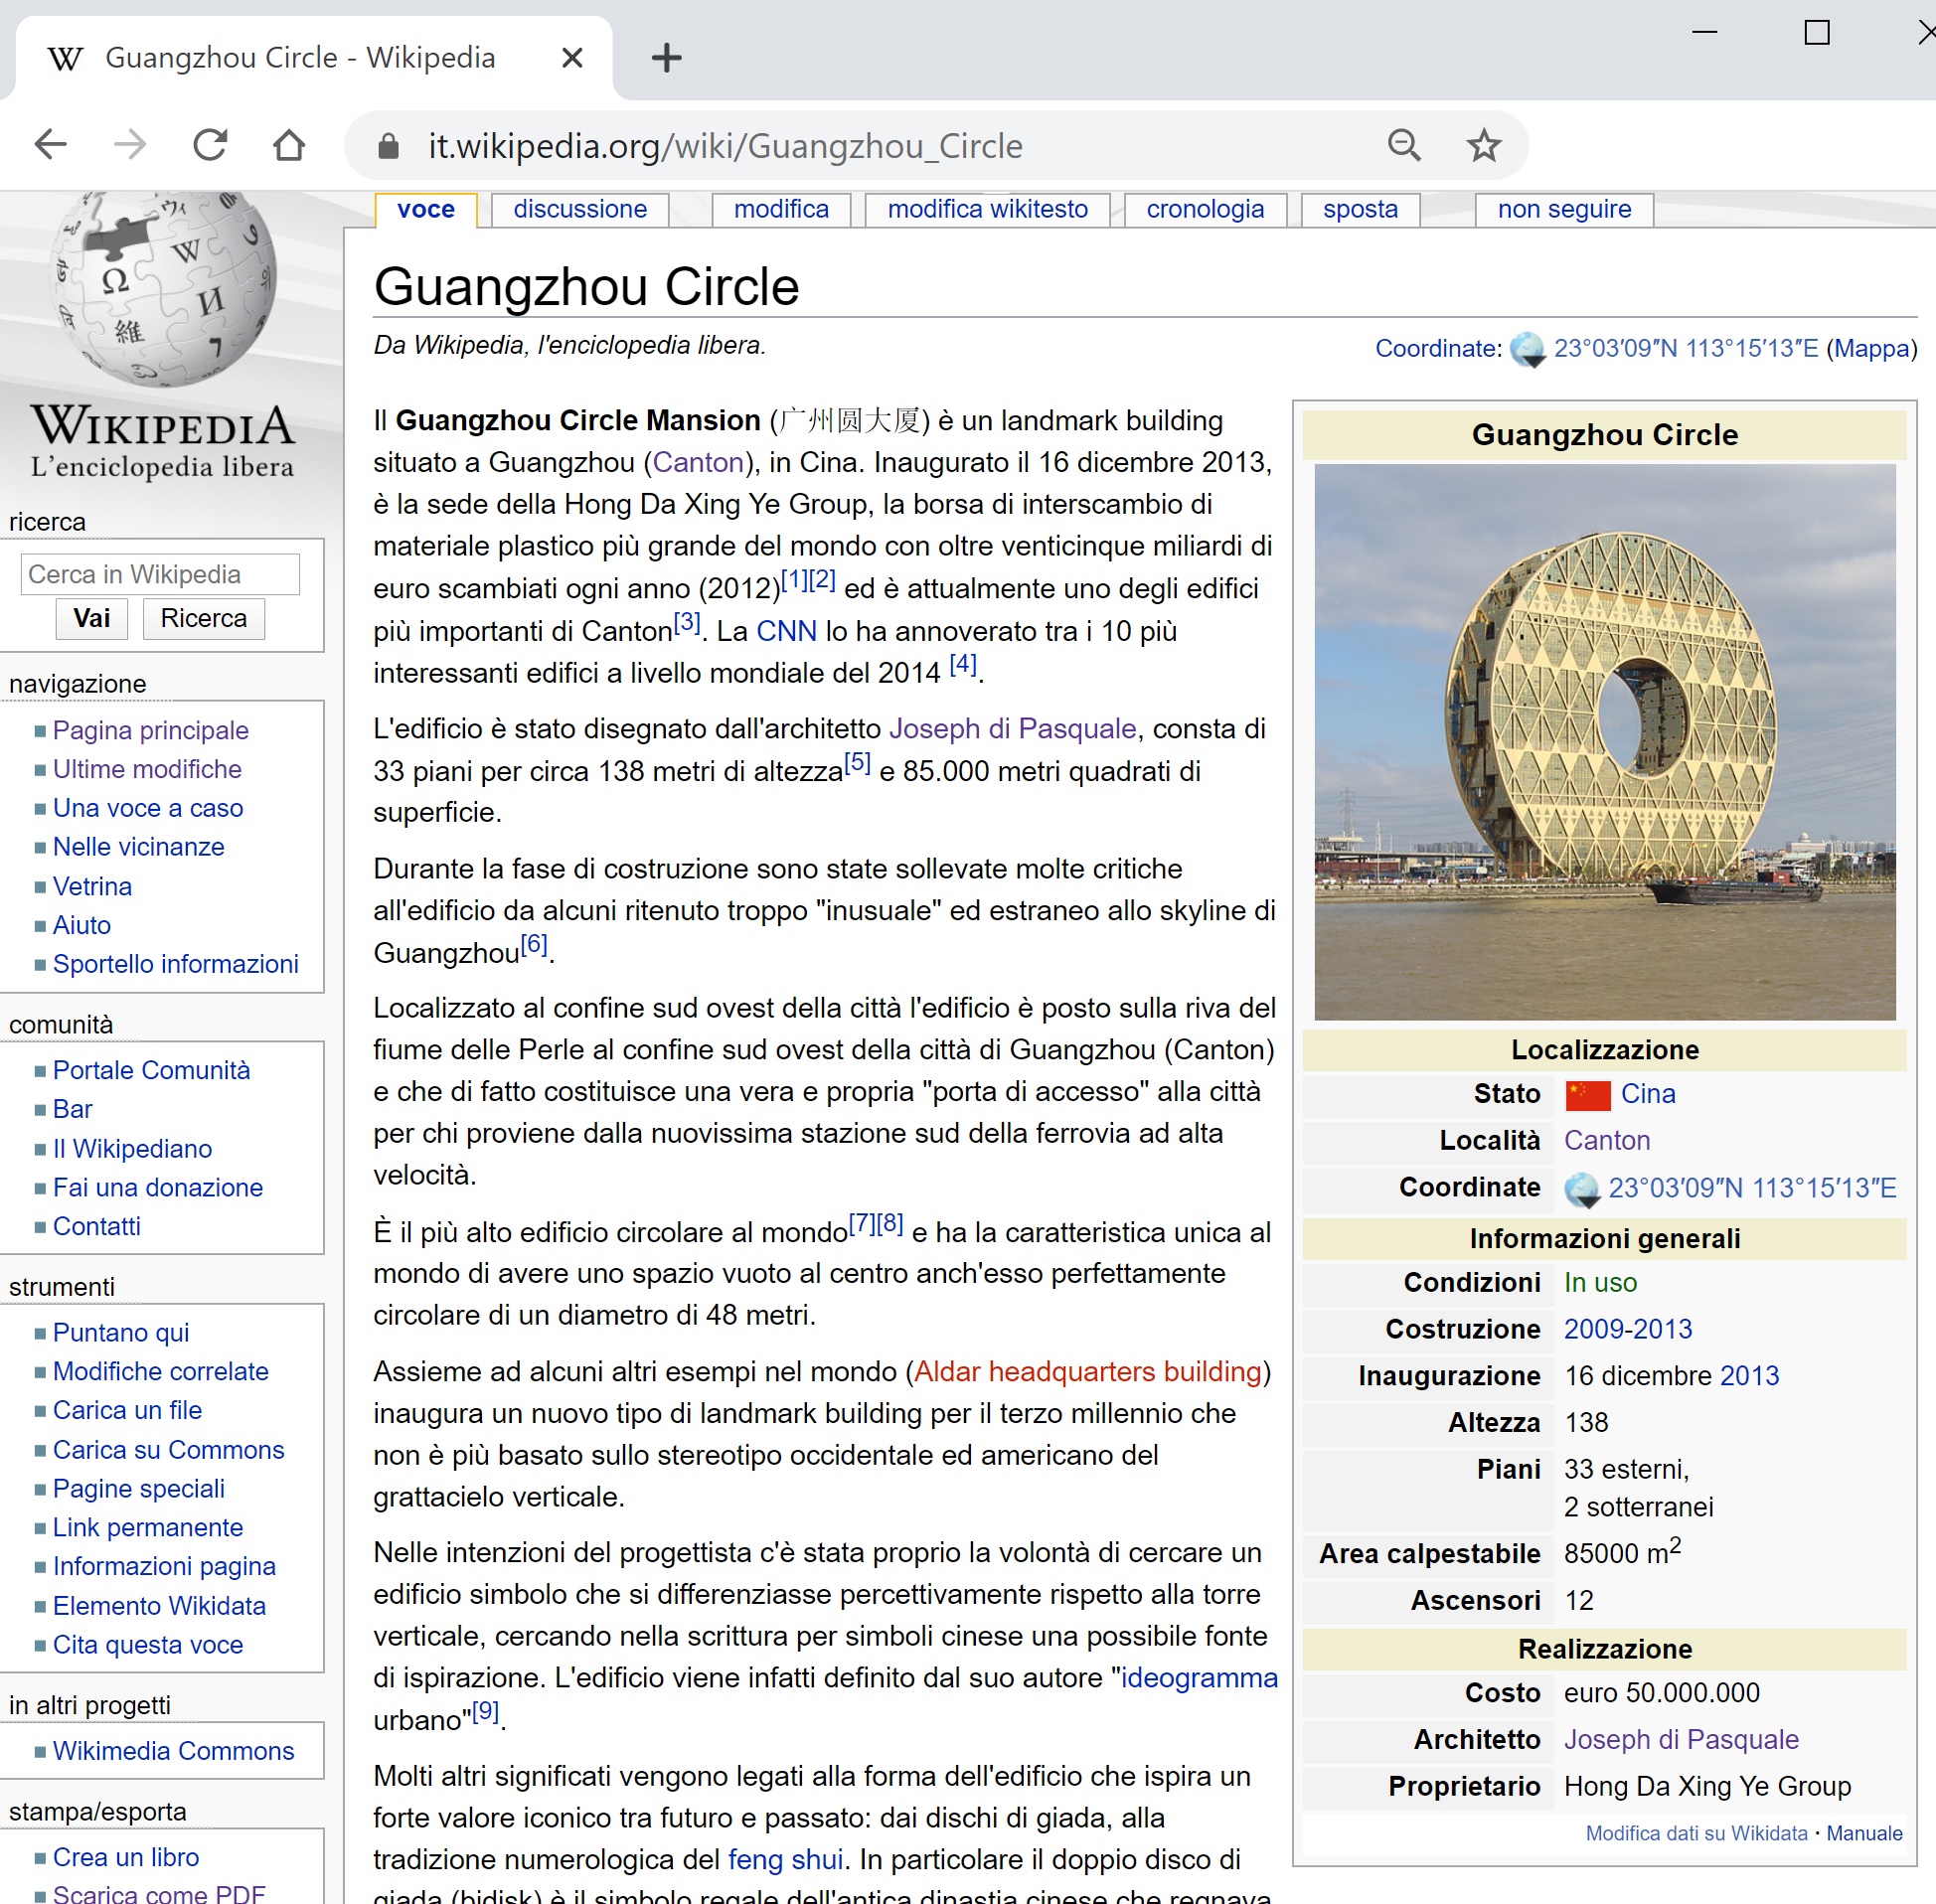Open the Cina link in infobox
Viewport: 1936px width, 1904px height.
pyautogui.click(x=1647, y=1094)
